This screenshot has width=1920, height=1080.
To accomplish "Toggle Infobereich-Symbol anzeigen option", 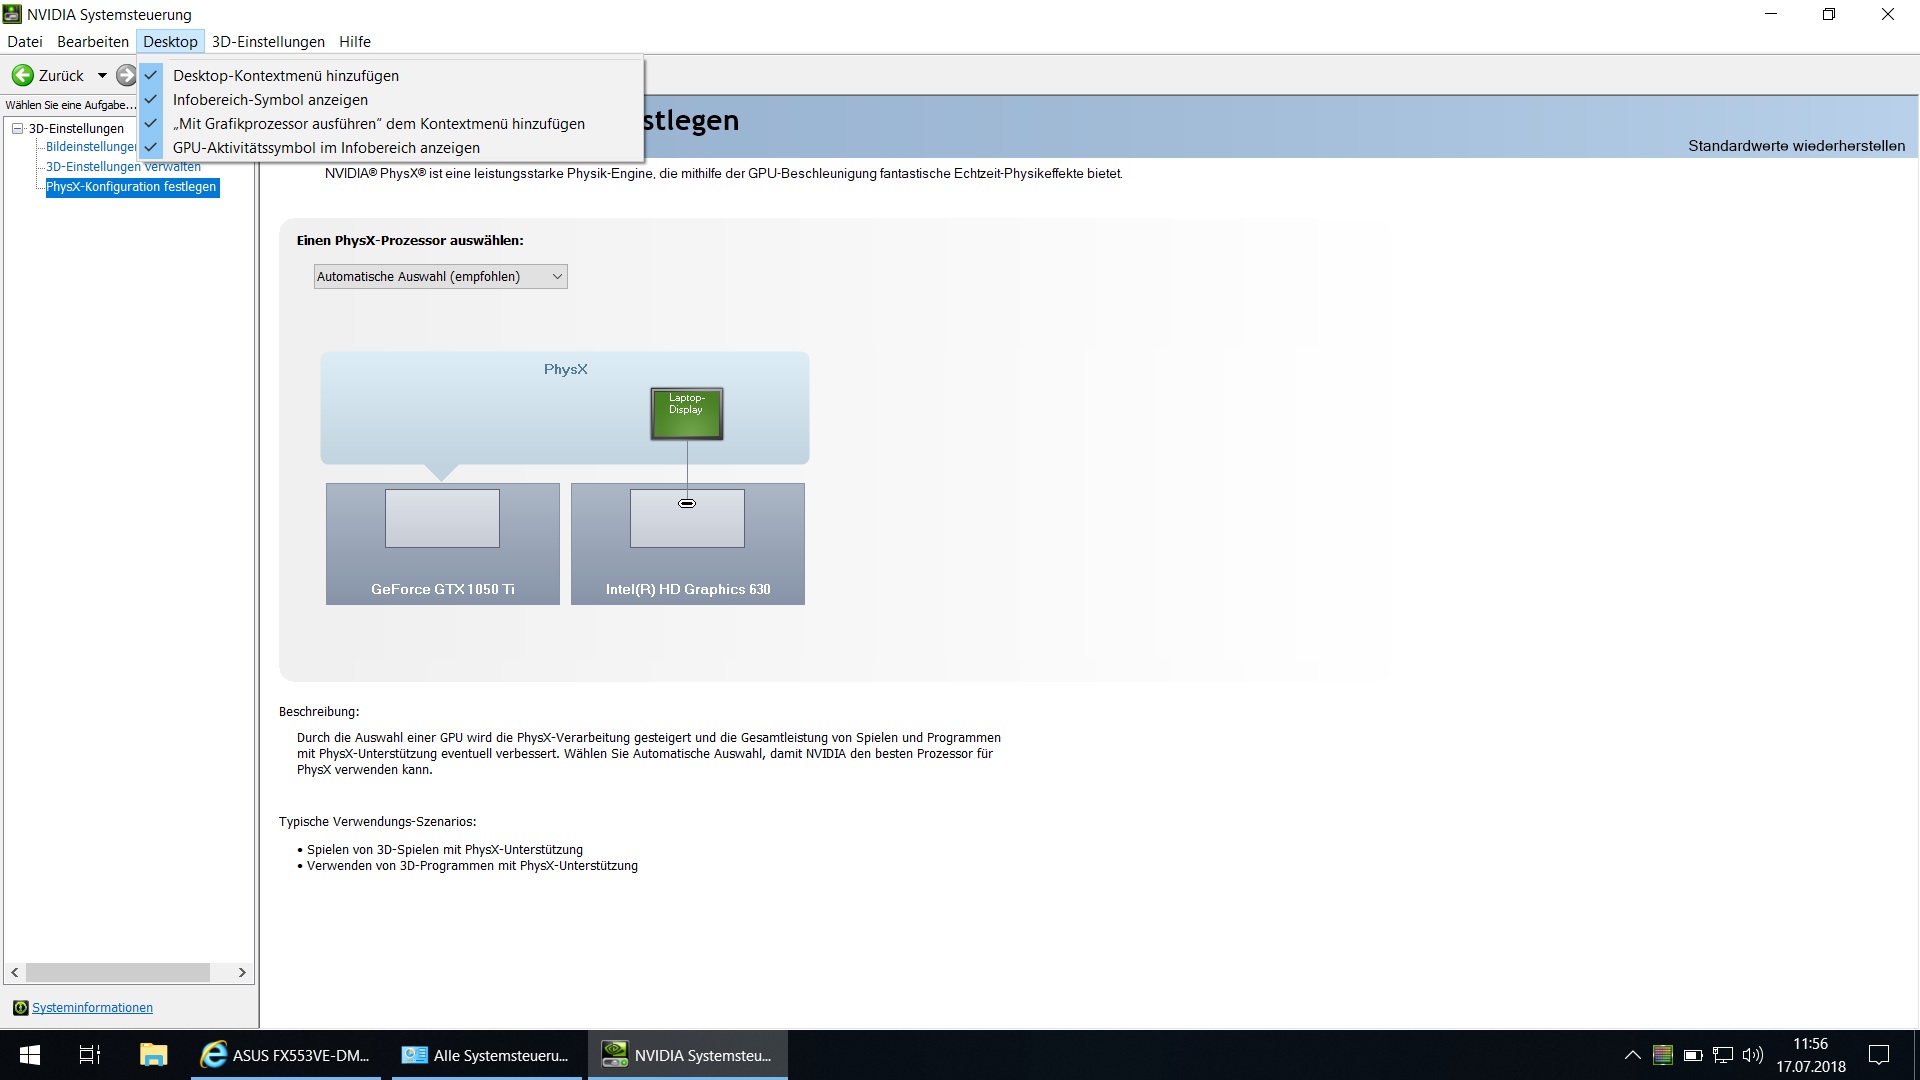I will point(270,100).
